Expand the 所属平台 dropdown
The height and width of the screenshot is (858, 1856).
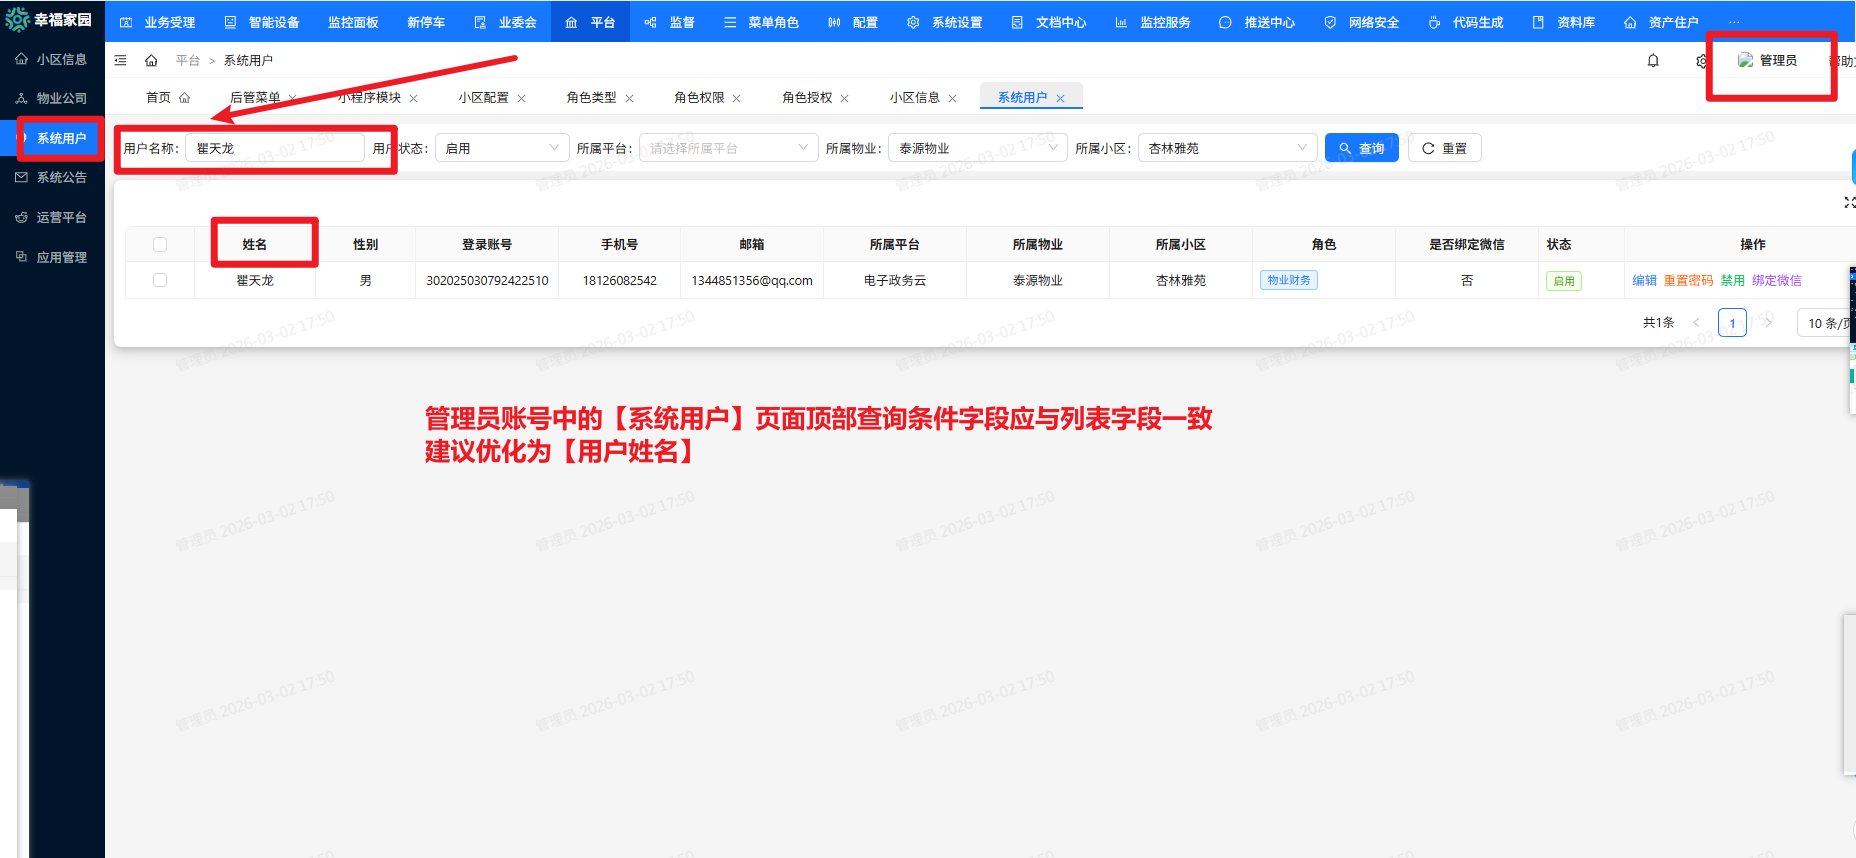click(727, 148)
